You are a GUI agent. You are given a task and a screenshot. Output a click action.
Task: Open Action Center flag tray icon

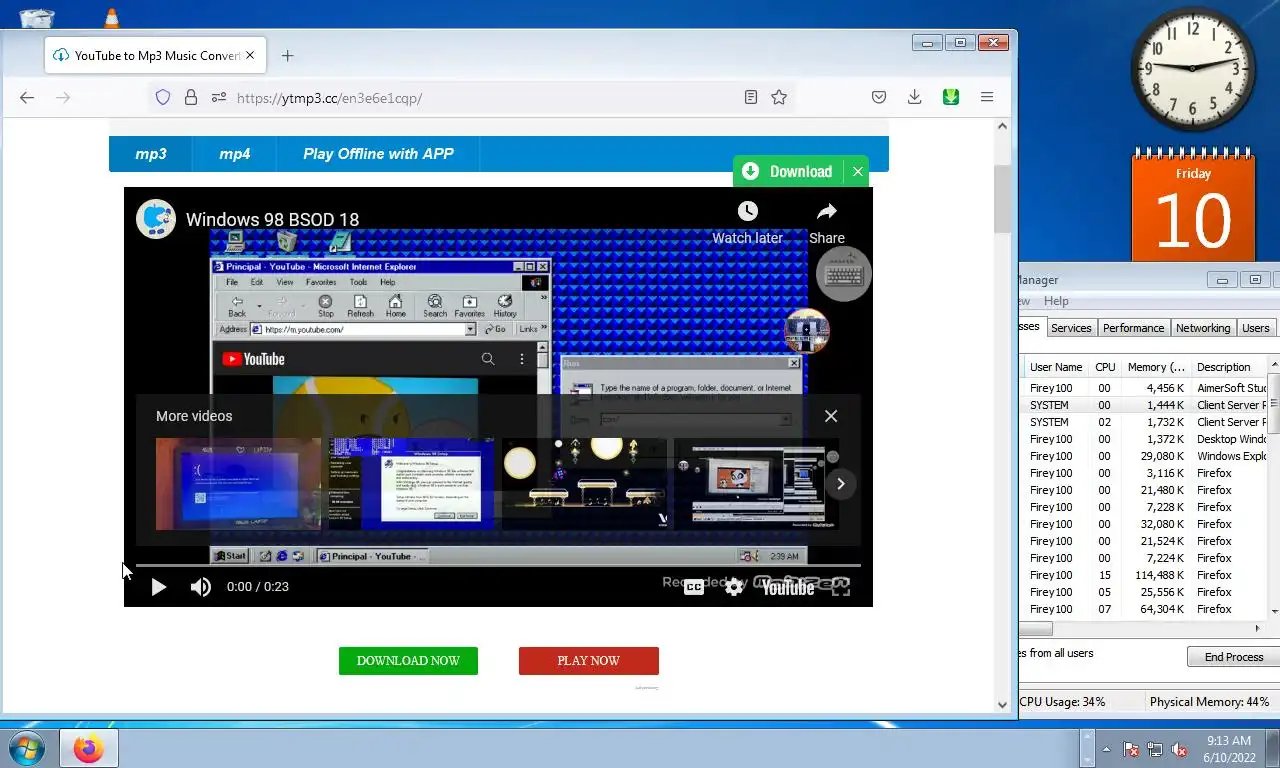click(1131, 749)
